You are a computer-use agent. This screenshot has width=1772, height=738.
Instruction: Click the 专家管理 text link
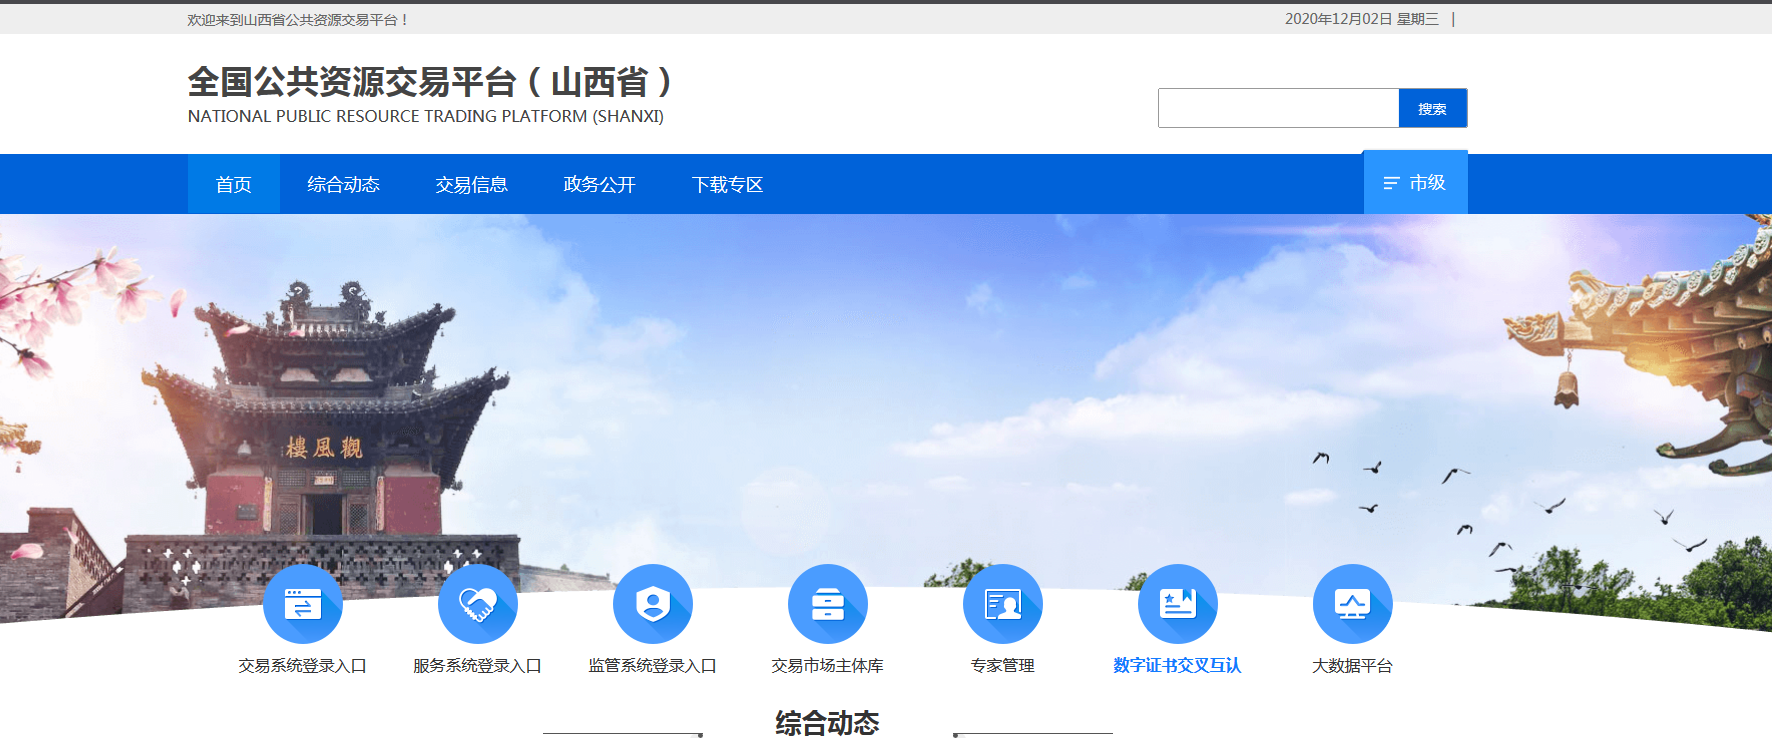tap(1002, 665)
